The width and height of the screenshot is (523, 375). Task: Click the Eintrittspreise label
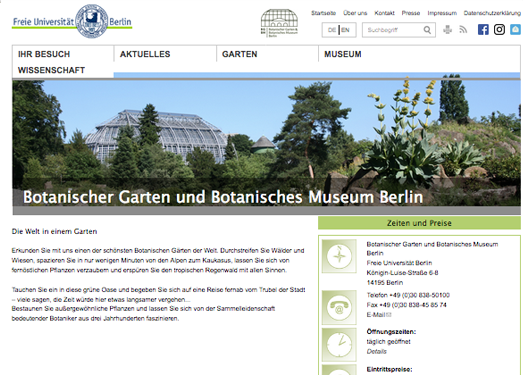coord(389,369)
